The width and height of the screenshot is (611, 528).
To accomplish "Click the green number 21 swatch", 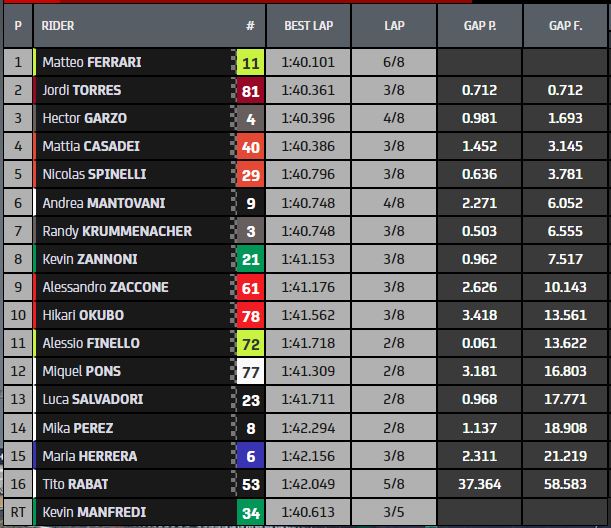I will pos(250,259).
